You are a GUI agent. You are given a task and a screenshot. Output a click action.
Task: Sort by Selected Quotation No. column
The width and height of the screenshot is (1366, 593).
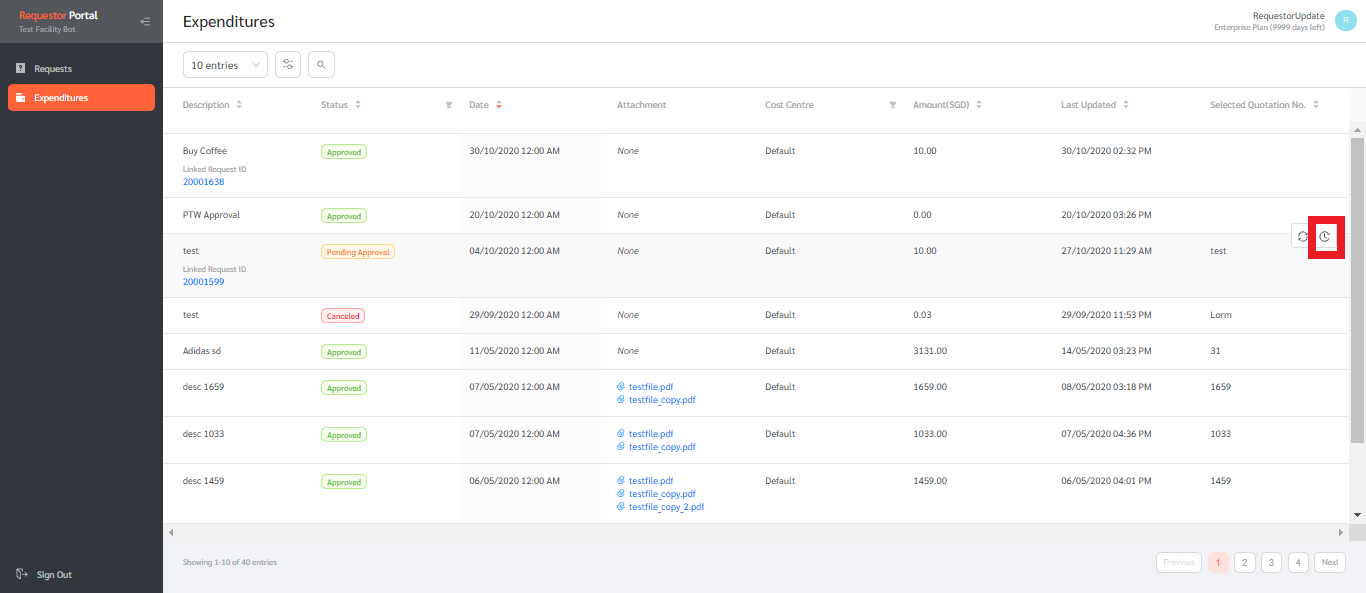coord(1316,105)
